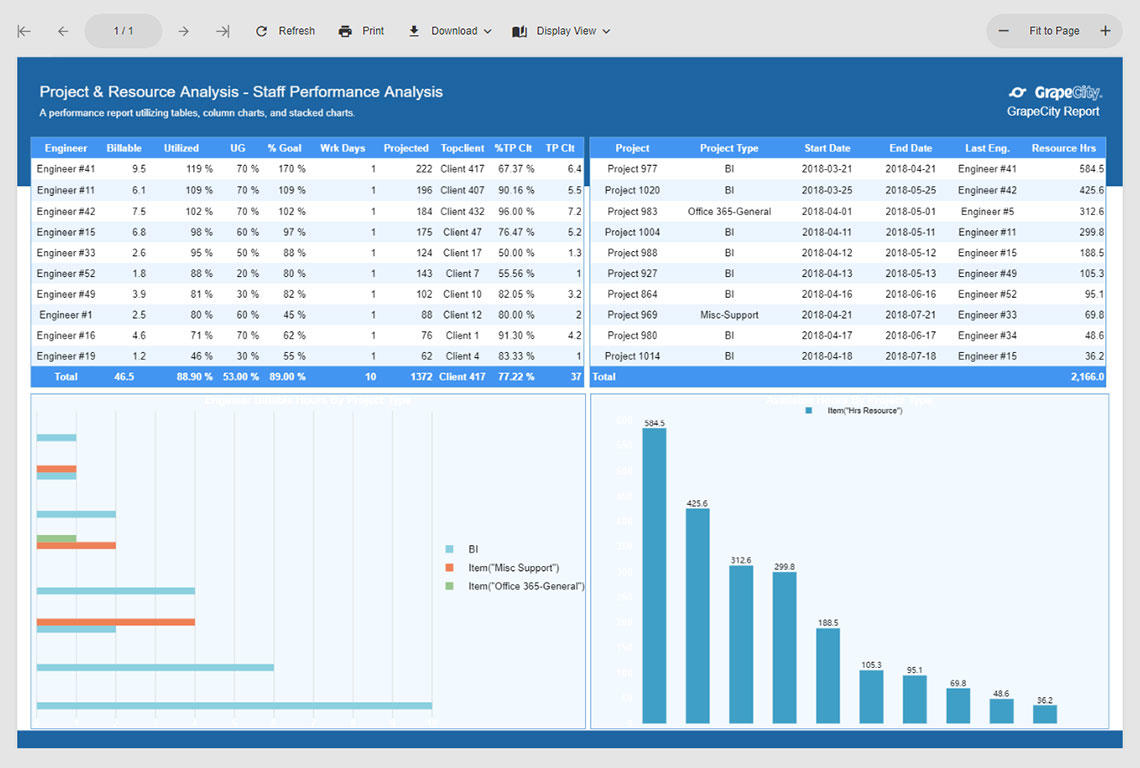The width and height of the screenshot is (1140, 768).
Task: Click the printer icon
Action: 345,31
